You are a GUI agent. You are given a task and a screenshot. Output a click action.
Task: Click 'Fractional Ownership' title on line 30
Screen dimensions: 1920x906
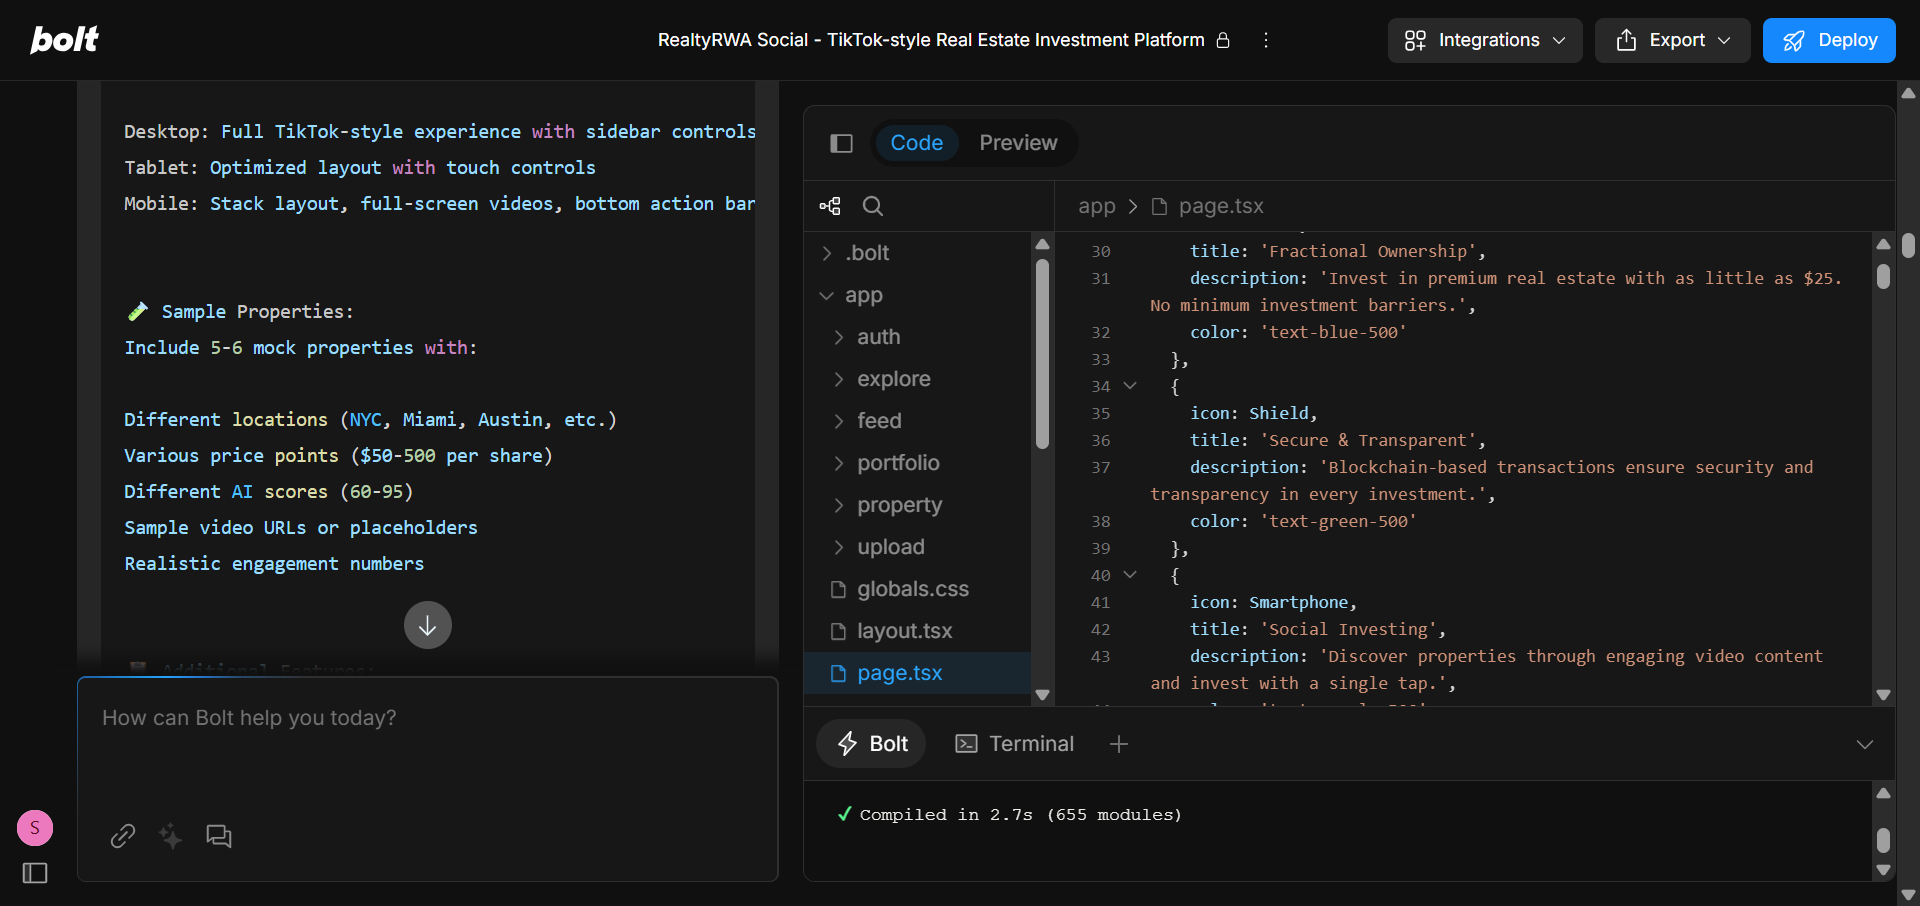pos(1372,251)
